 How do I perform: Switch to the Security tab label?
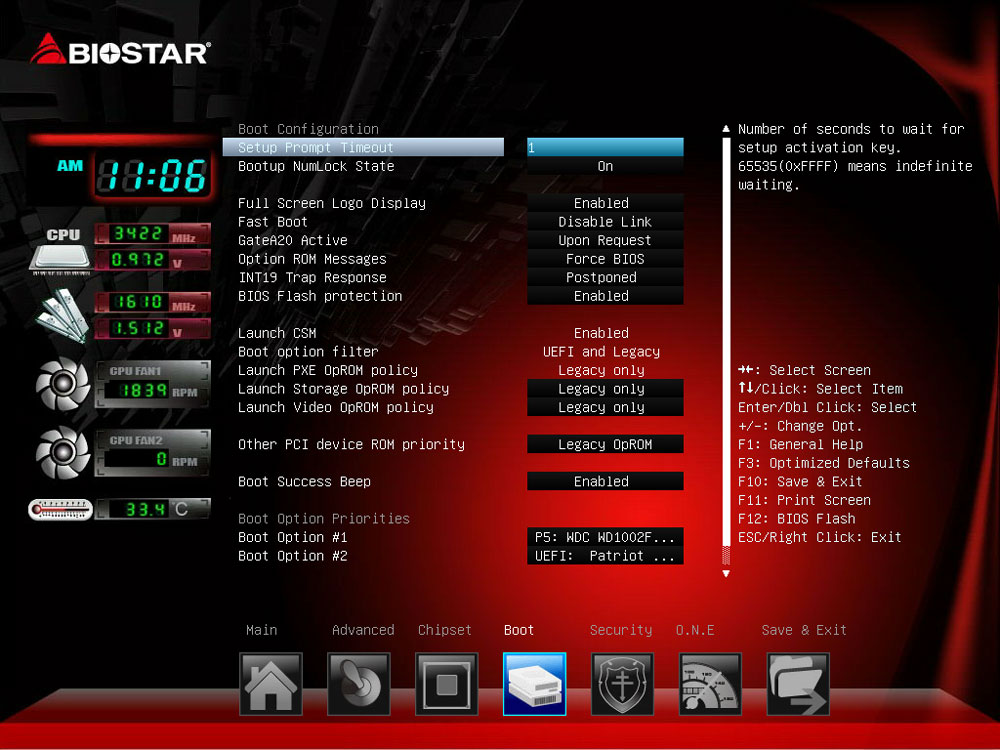tap(620, 630)
